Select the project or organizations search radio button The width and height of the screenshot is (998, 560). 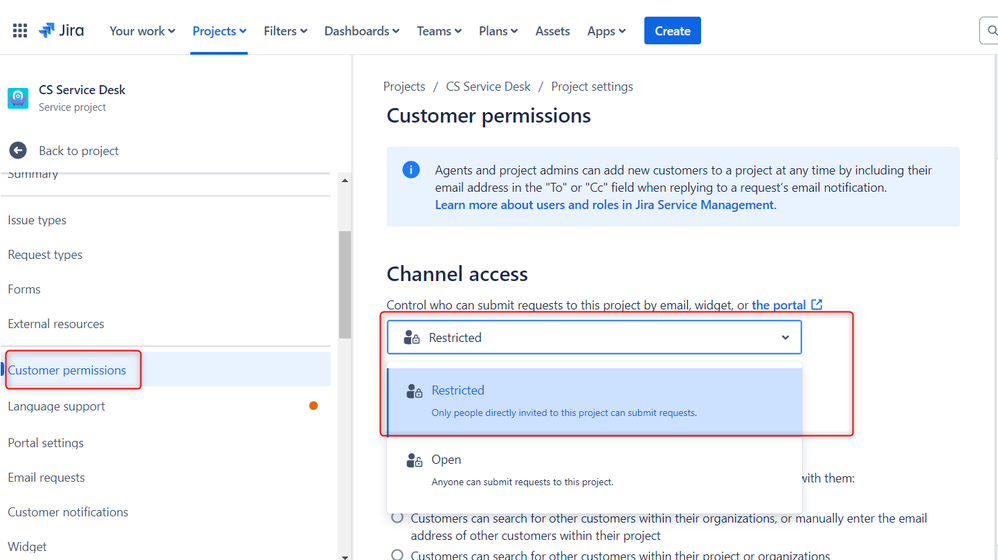[397, 554]
